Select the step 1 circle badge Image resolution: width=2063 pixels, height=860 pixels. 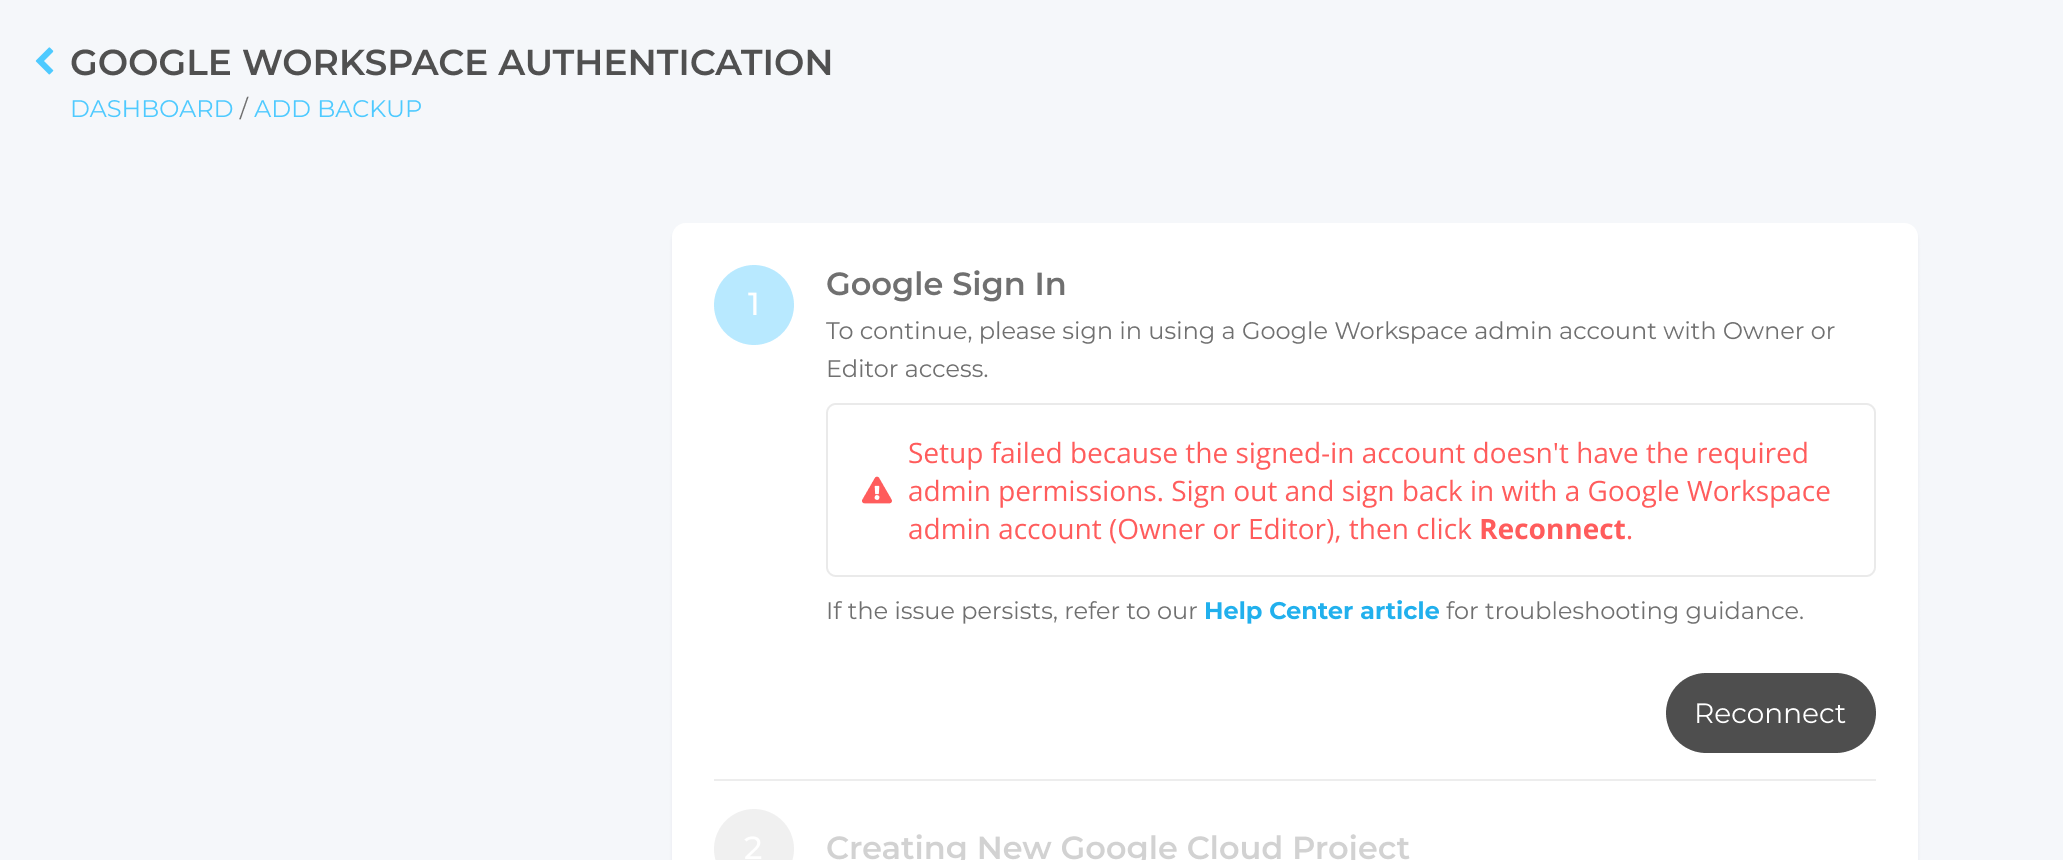(754, 305)
